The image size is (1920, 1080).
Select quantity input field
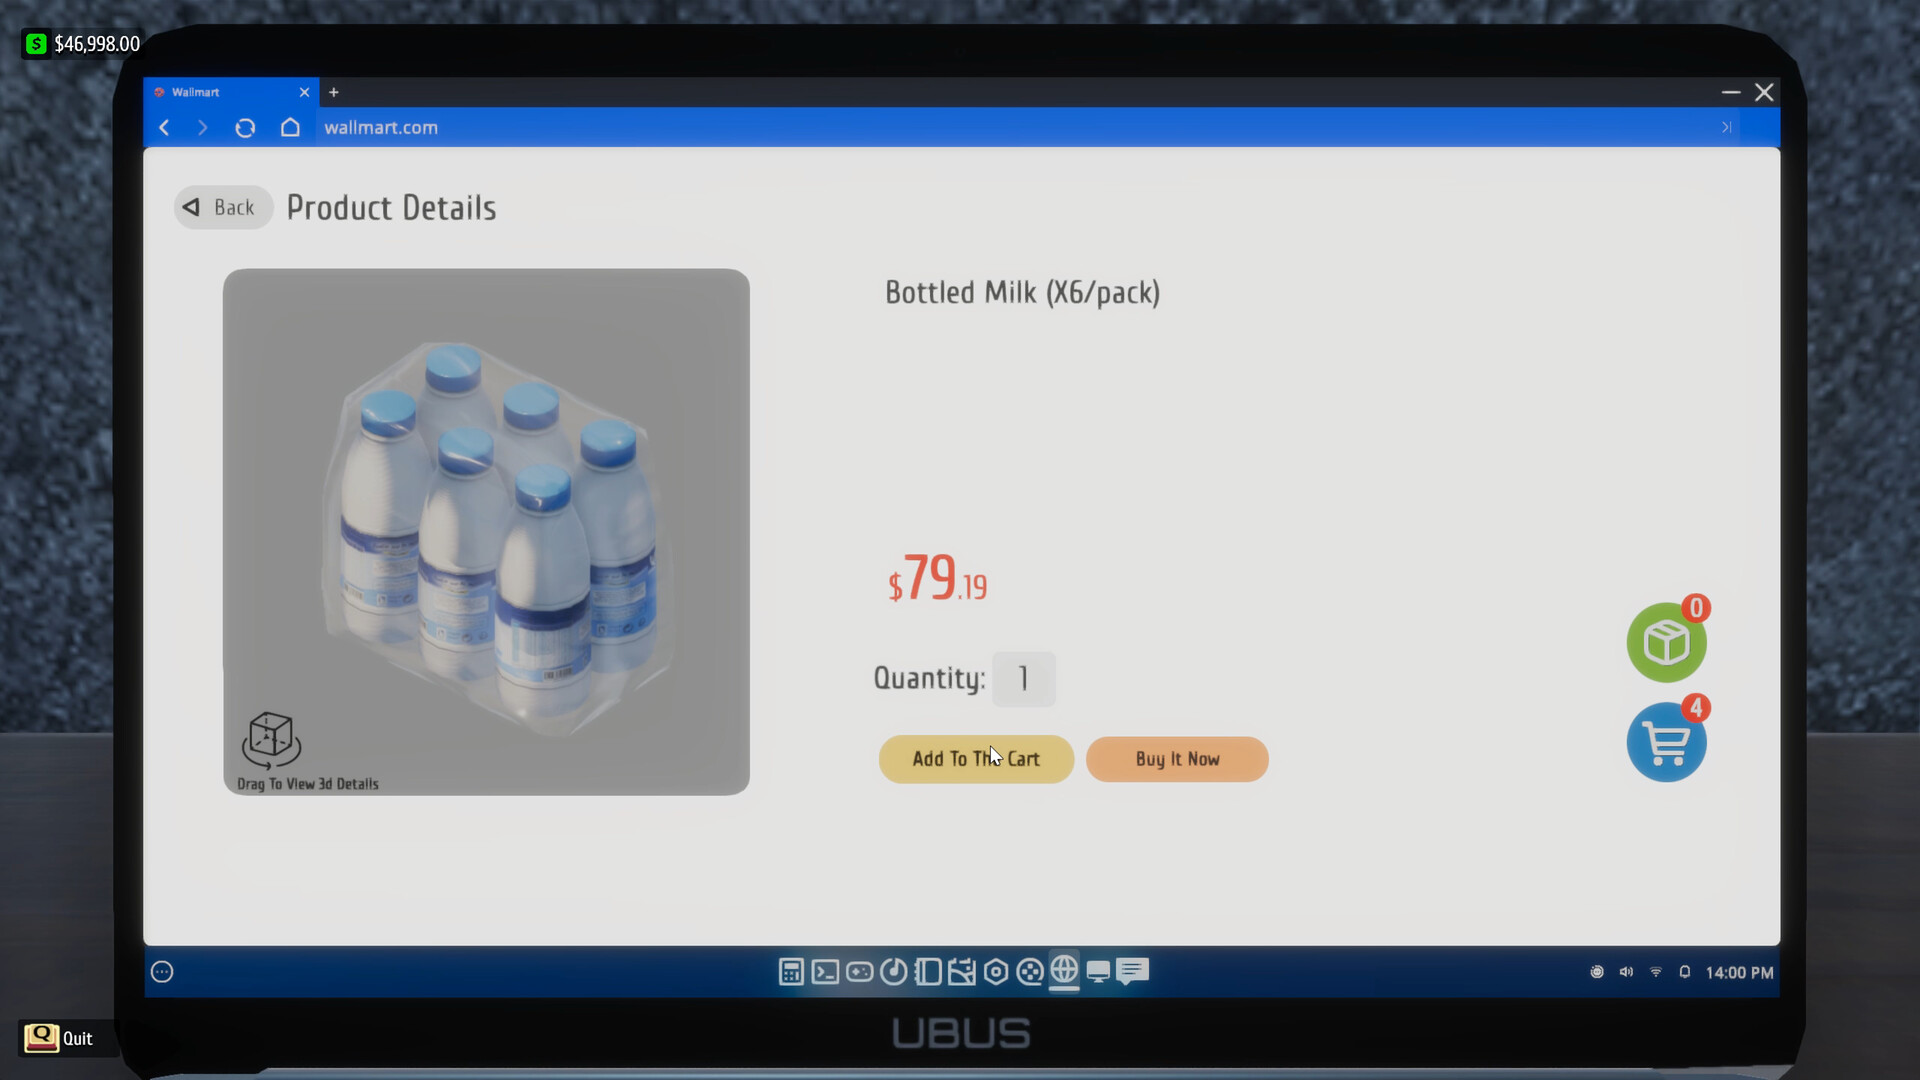(x=1026, y=678)
